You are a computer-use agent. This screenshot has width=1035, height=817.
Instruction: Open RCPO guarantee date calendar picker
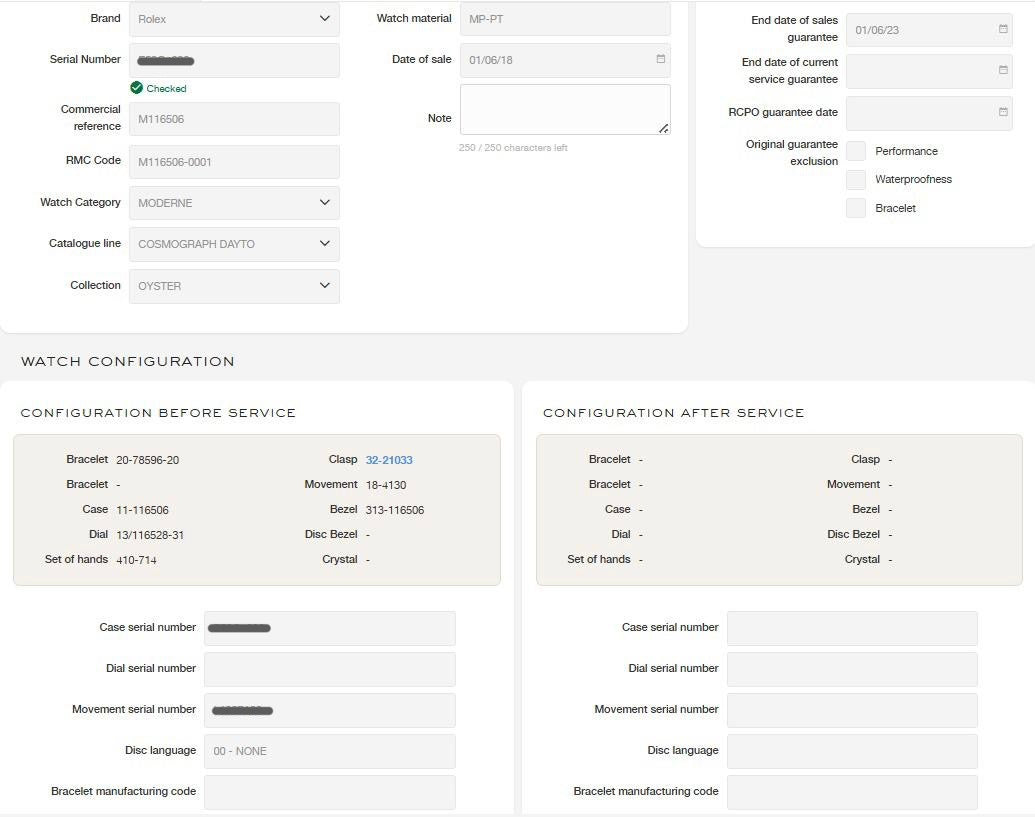click(x=1003, y=112)
